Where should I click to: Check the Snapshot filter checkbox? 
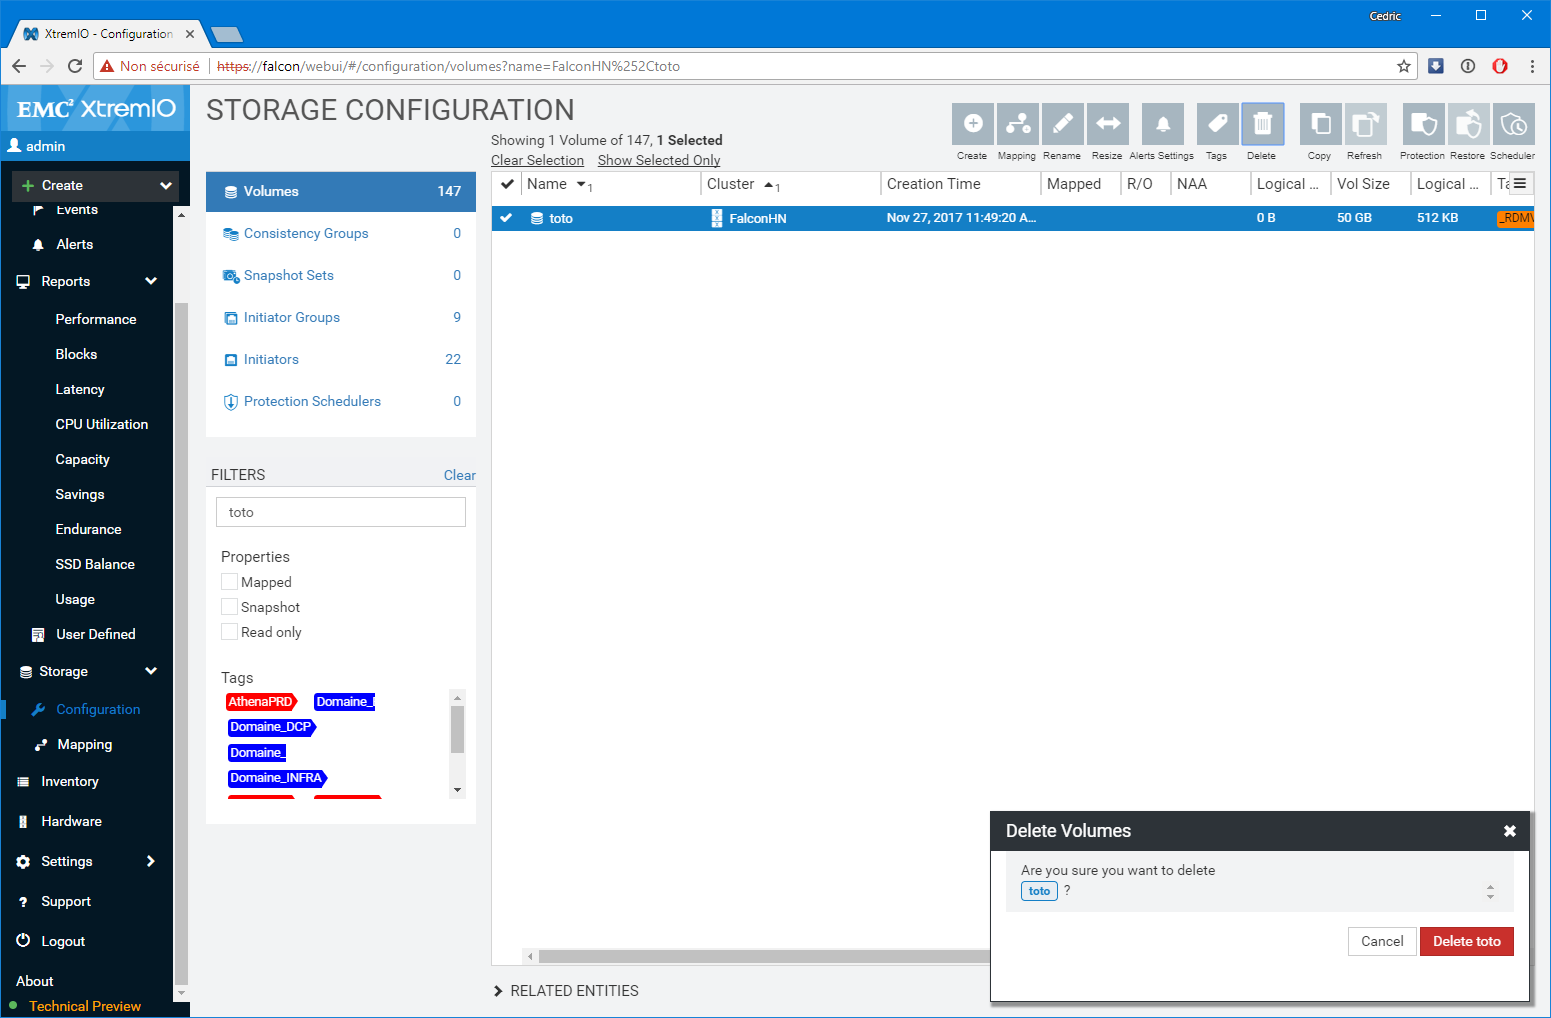tap(230, 607)
